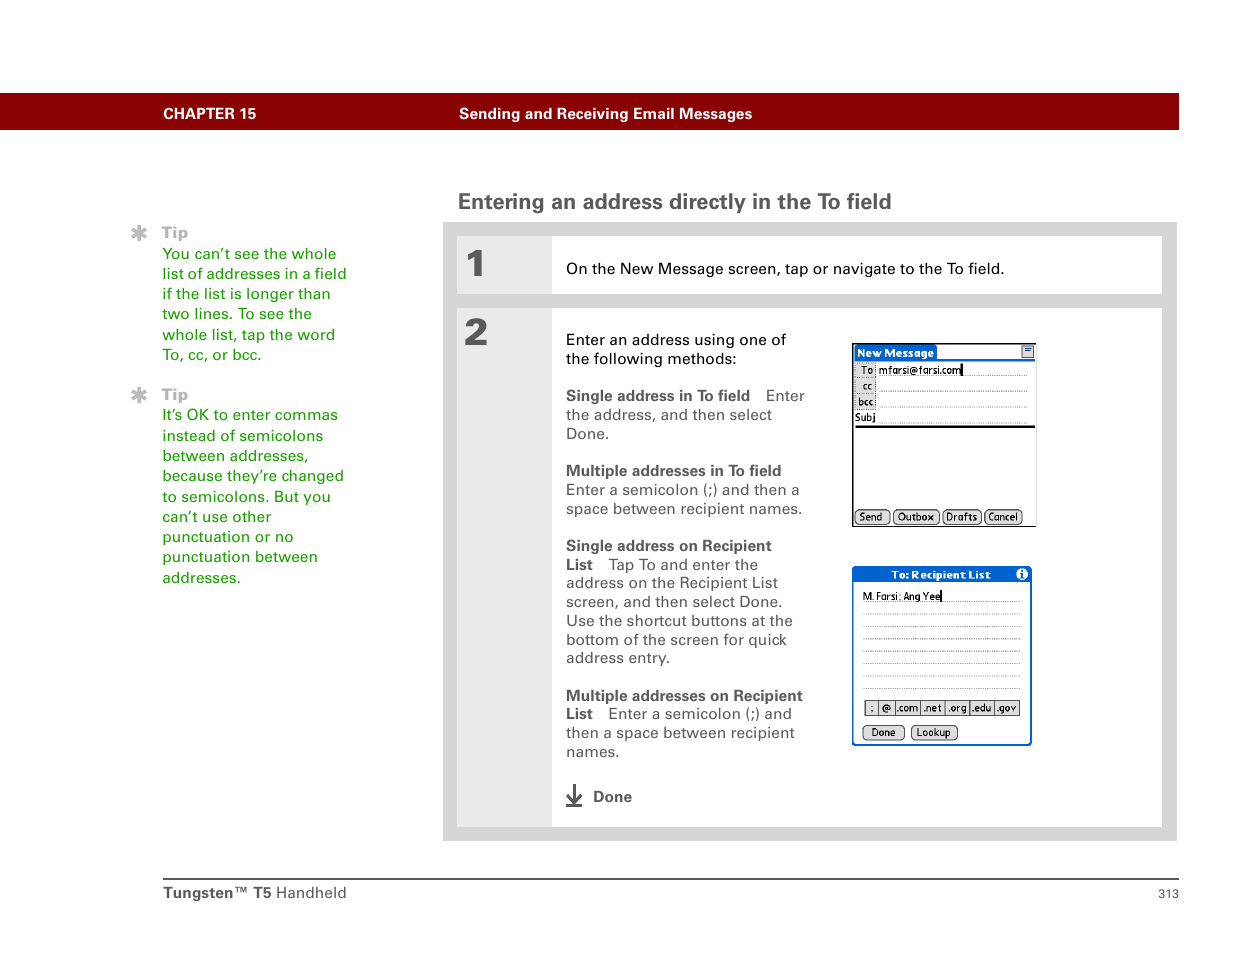Viewport: 1235px width, 954px height.
Task: Click the asterisk icon beside the second Tip
Action: 139,395
